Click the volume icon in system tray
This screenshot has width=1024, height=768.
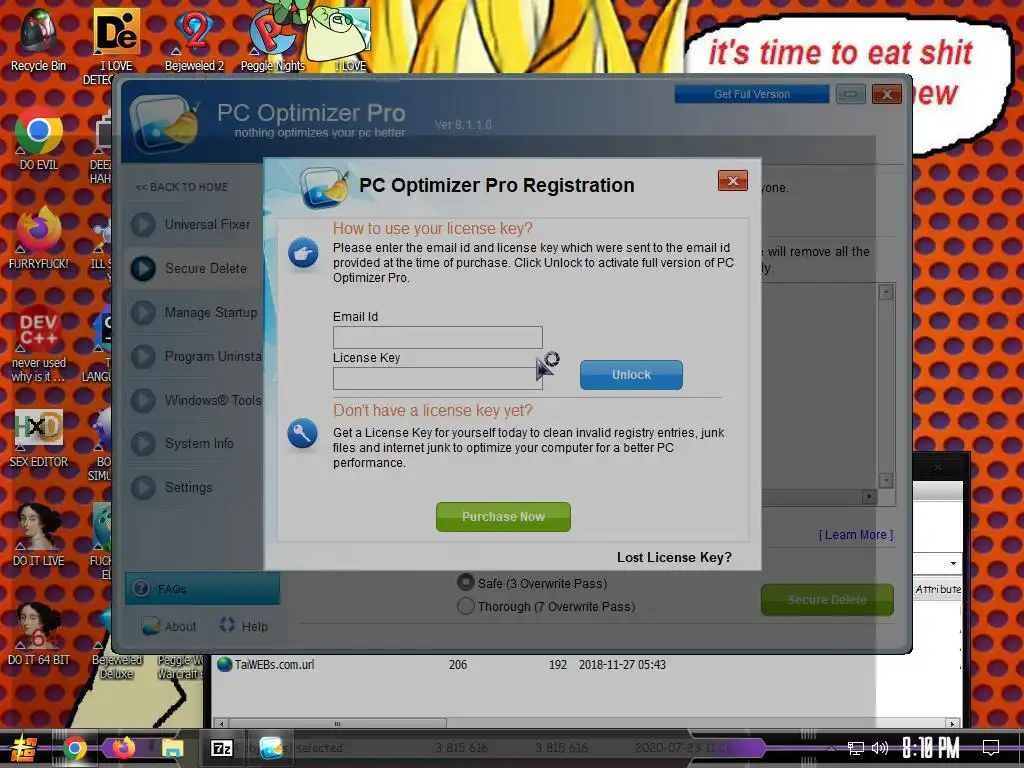tap(880, 748)
